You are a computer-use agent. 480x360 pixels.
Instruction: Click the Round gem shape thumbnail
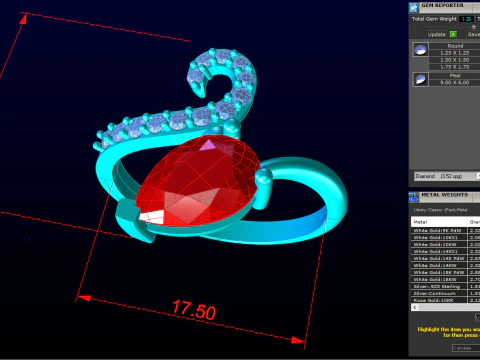pos(421,50)
